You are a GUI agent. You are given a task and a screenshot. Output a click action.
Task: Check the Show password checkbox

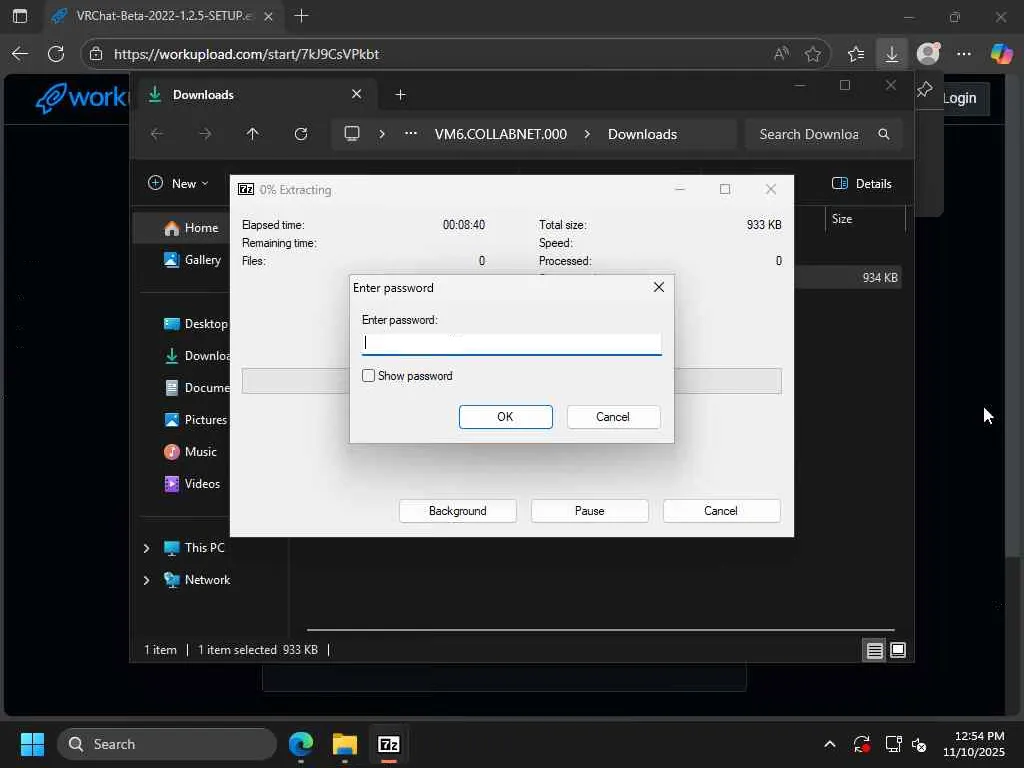(369, 376)
